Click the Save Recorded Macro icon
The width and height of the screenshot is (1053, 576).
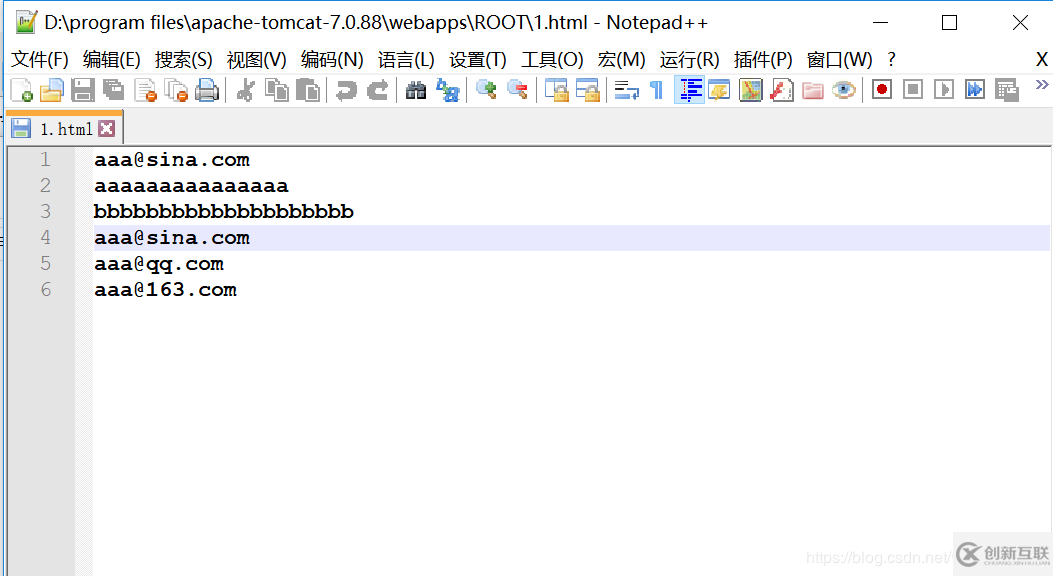coord(1007,89)
